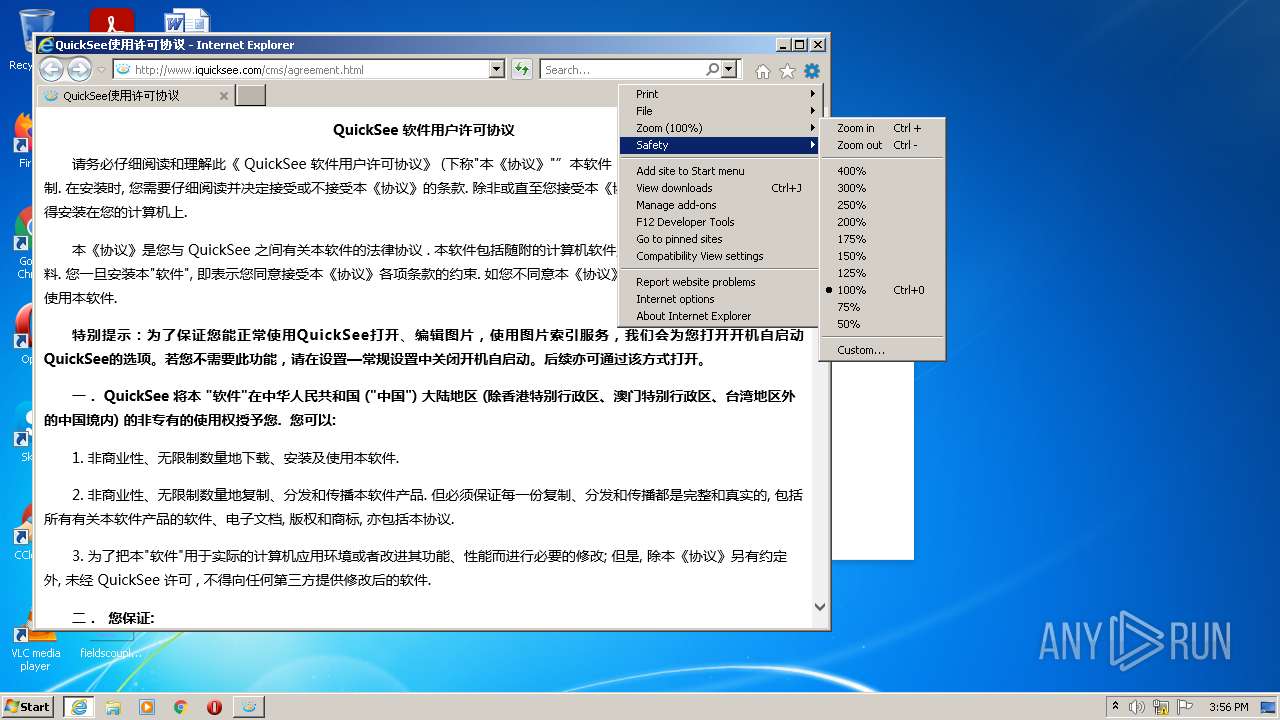This screenshot has width=1280, height=720.
Task: Open the Back/Forward recent pages dropdown arrow
Action: [101, 70]
